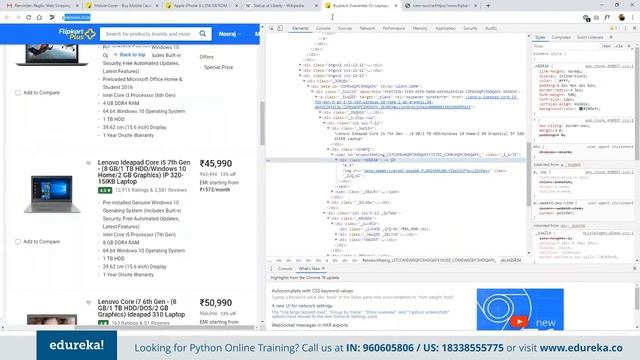
Task: Select the Console drawer tab
Action: 285,269
